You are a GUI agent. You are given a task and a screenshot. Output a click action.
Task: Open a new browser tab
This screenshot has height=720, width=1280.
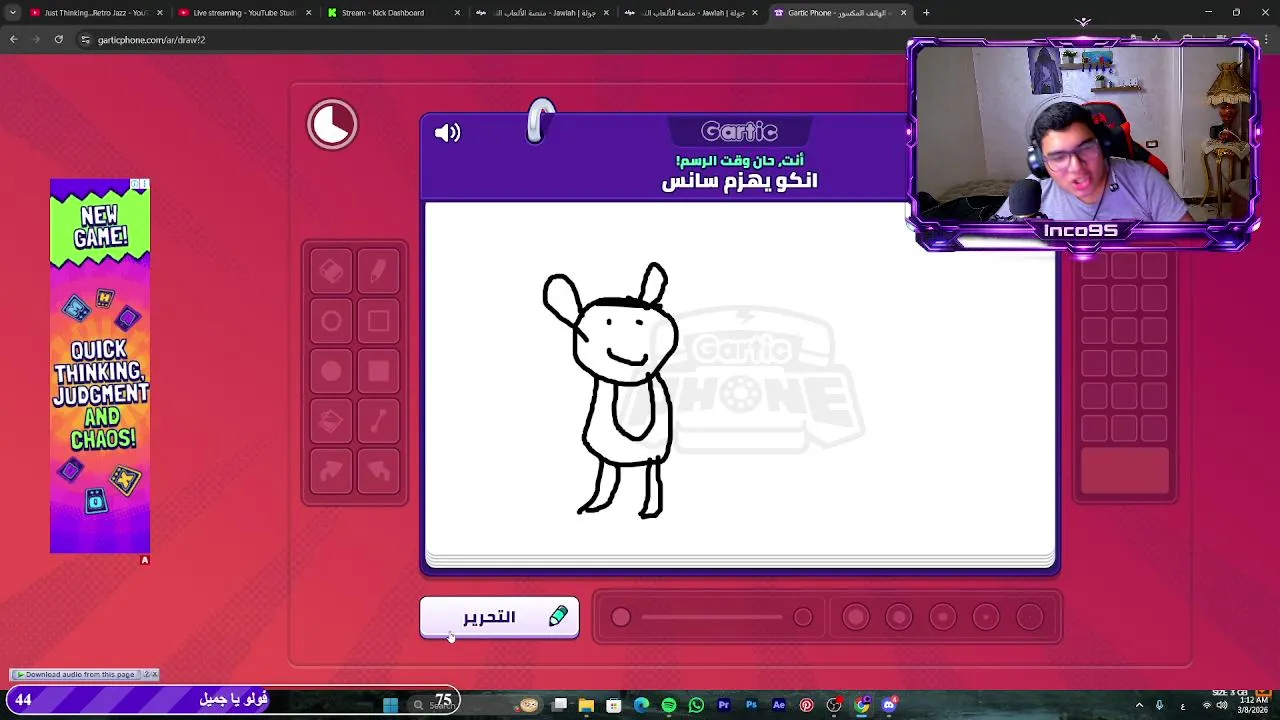pos(926,13)
